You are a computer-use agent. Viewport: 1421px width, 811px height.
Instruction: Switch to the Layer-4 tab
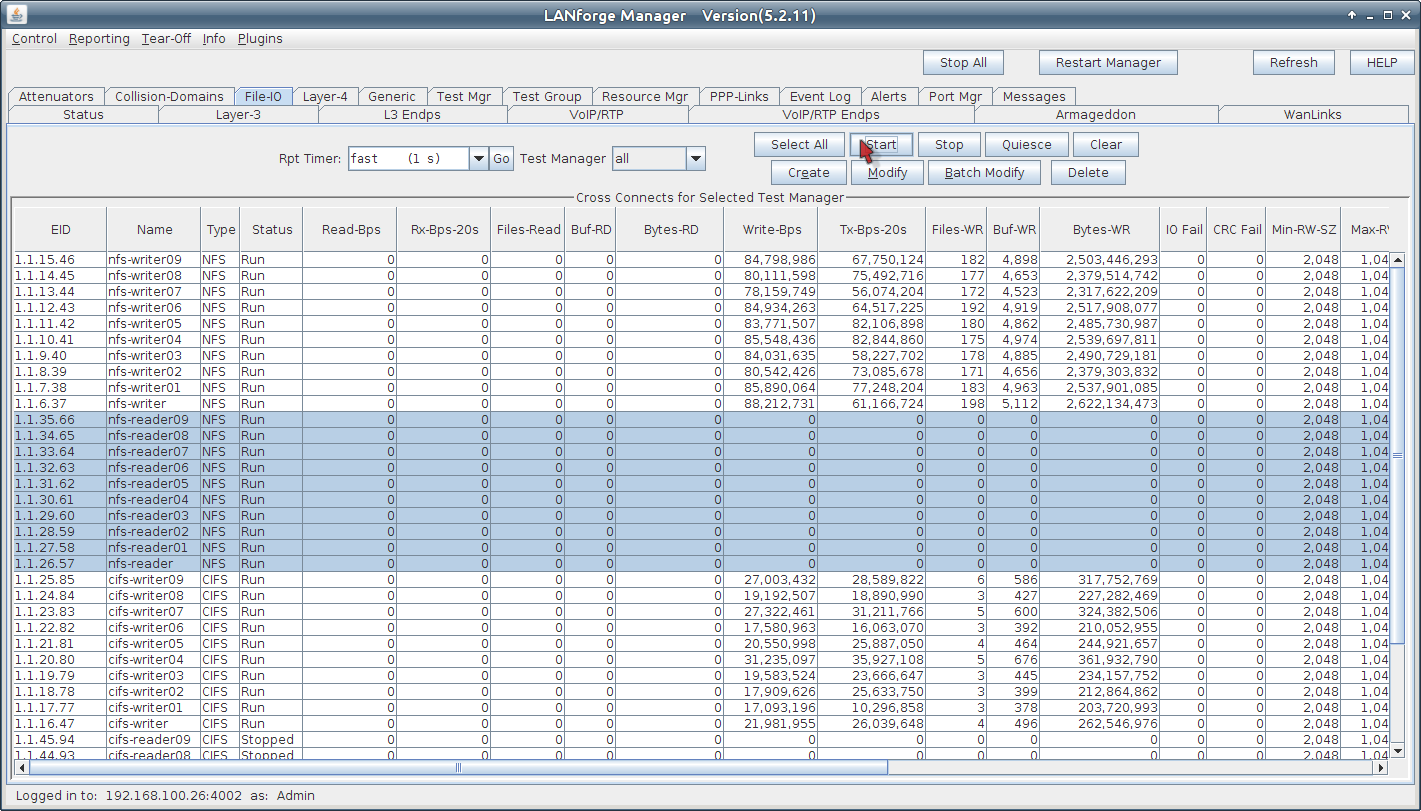pyautogui.click(x=325, y=97)
